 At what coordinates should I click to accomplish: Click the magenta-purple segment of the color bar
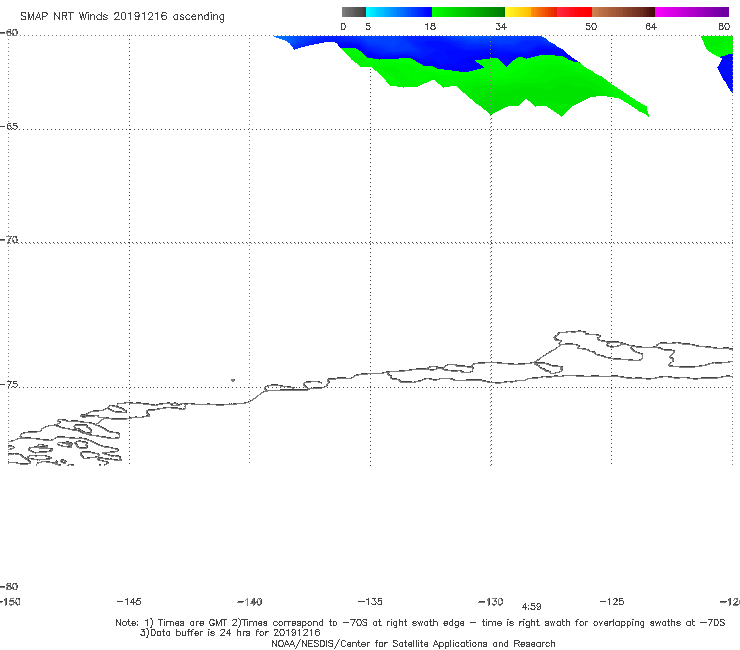click(692, 12)
